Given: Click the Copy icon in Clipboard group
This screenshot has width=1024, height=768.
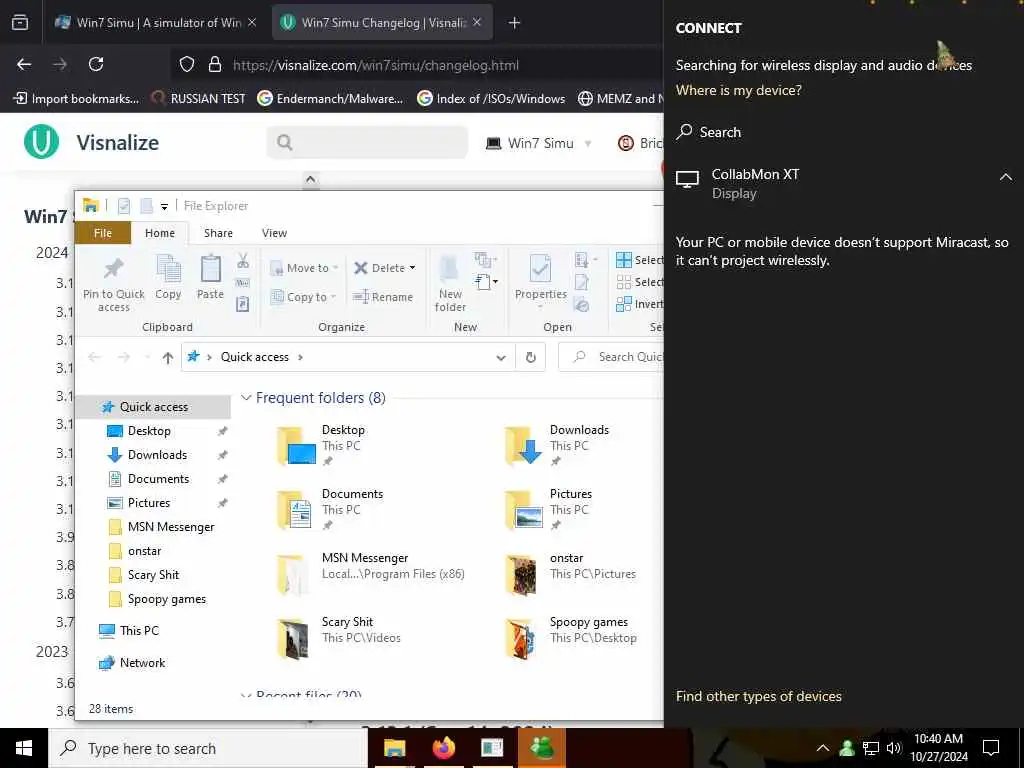Looking at the screenshot, I should (168, 269).
